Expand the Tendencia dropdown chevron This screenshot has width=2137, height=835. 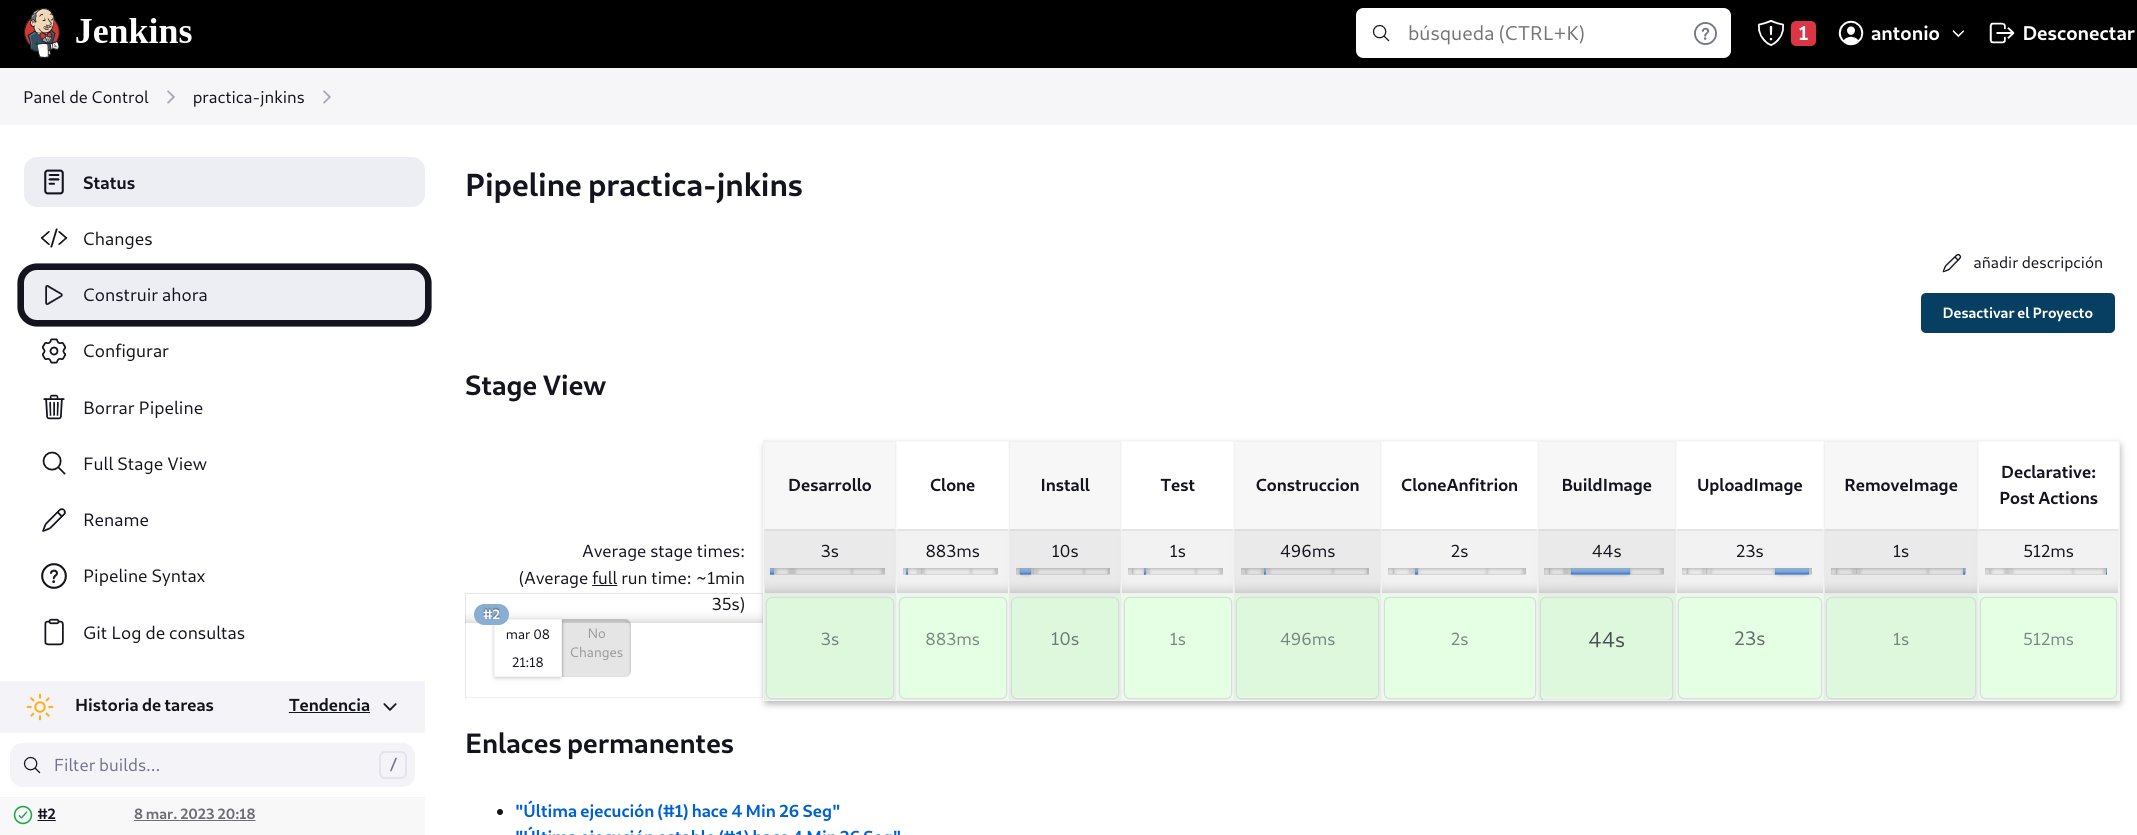[390, 706]
